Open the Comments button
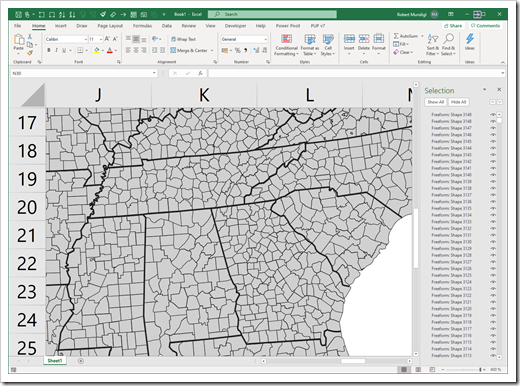Screen dimensions: 520x386 click(485, 26)
